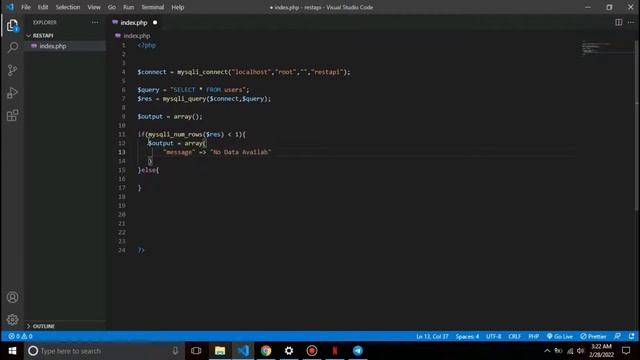Open the File menu
The image size is (640, 360).
click(26, 7)
